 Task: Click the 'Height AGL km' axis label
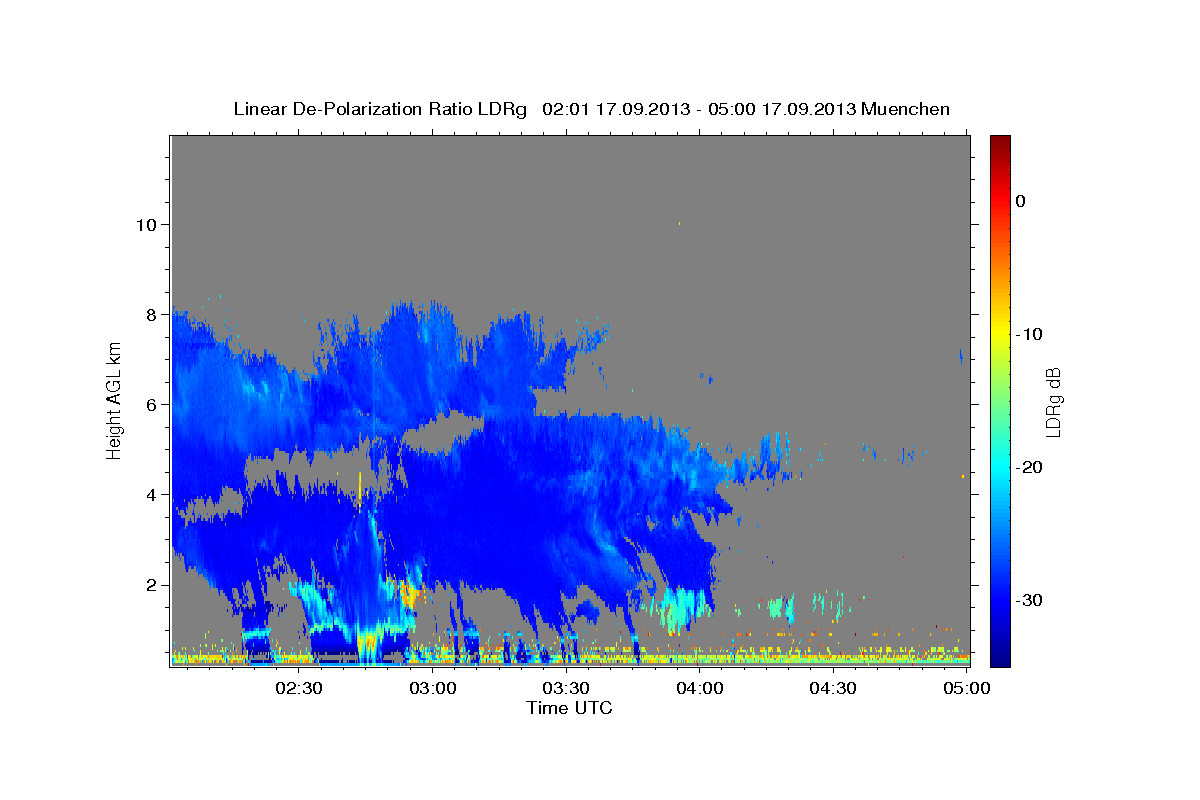pyautogui.click(x=115, y=400)
